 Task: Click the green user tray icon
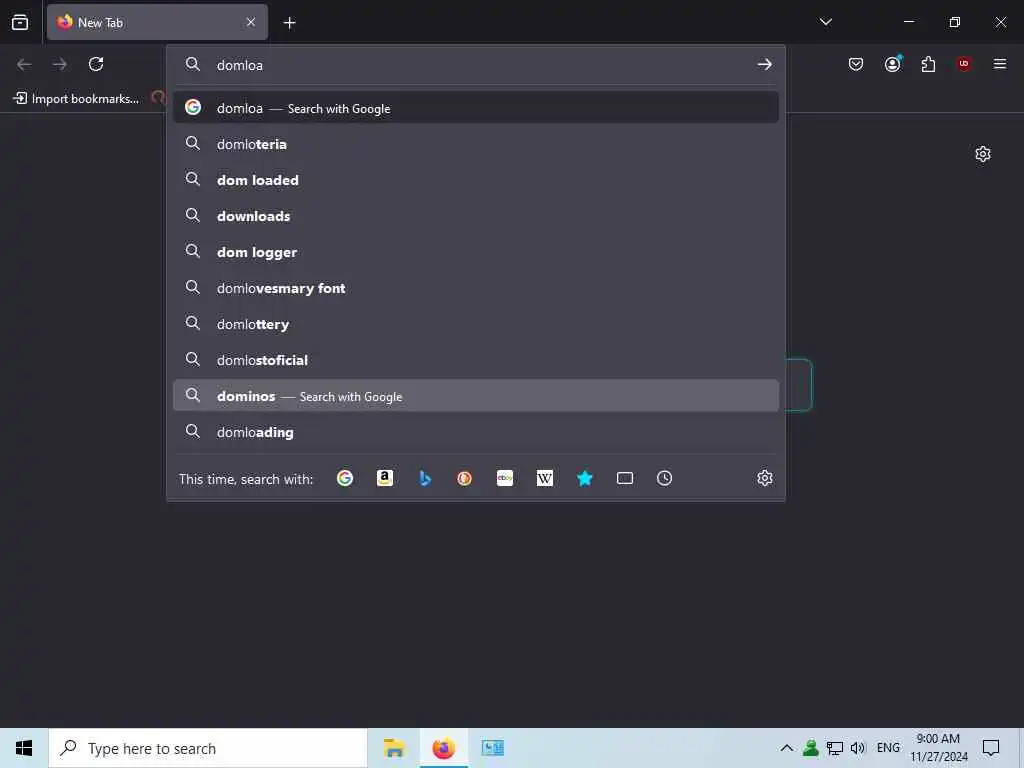point(810,748)
